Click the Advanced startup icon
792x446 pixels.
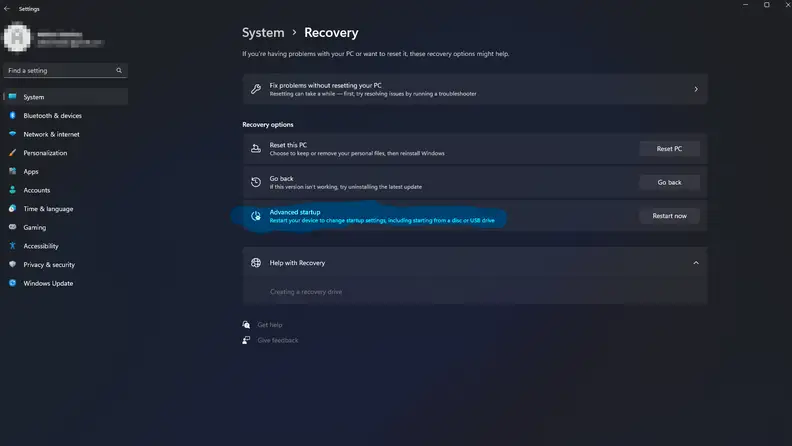click(x=256, y=216)
